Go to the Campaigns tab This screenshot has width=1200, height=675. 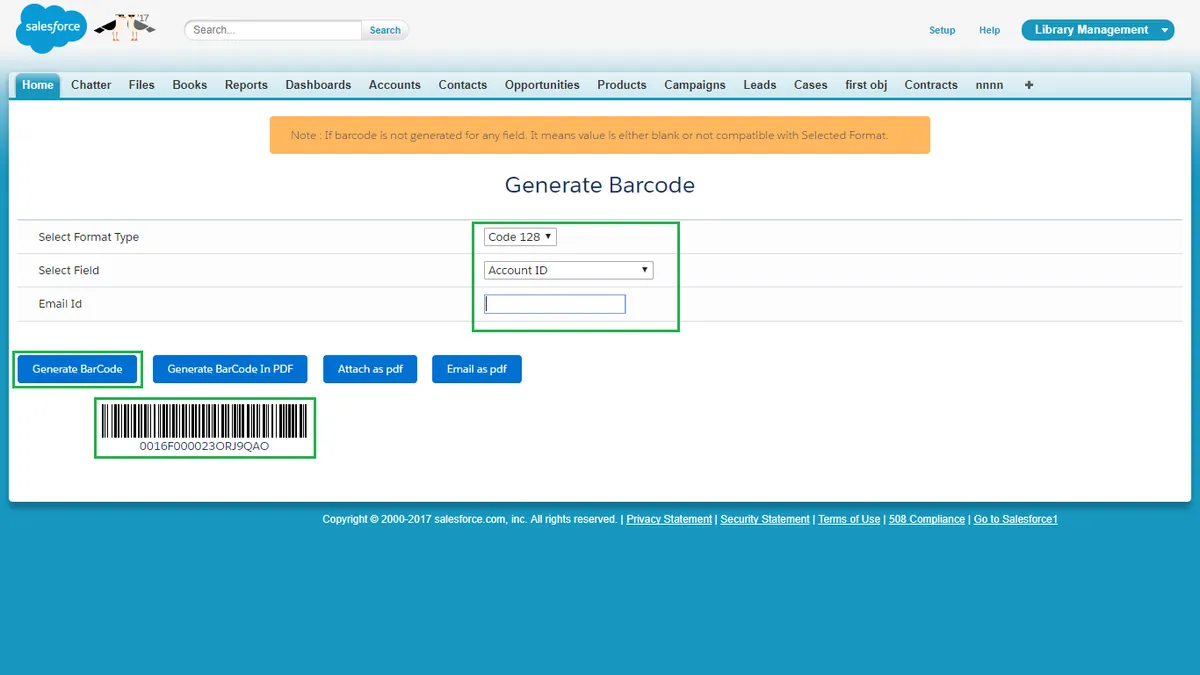[x=695, y=85]
